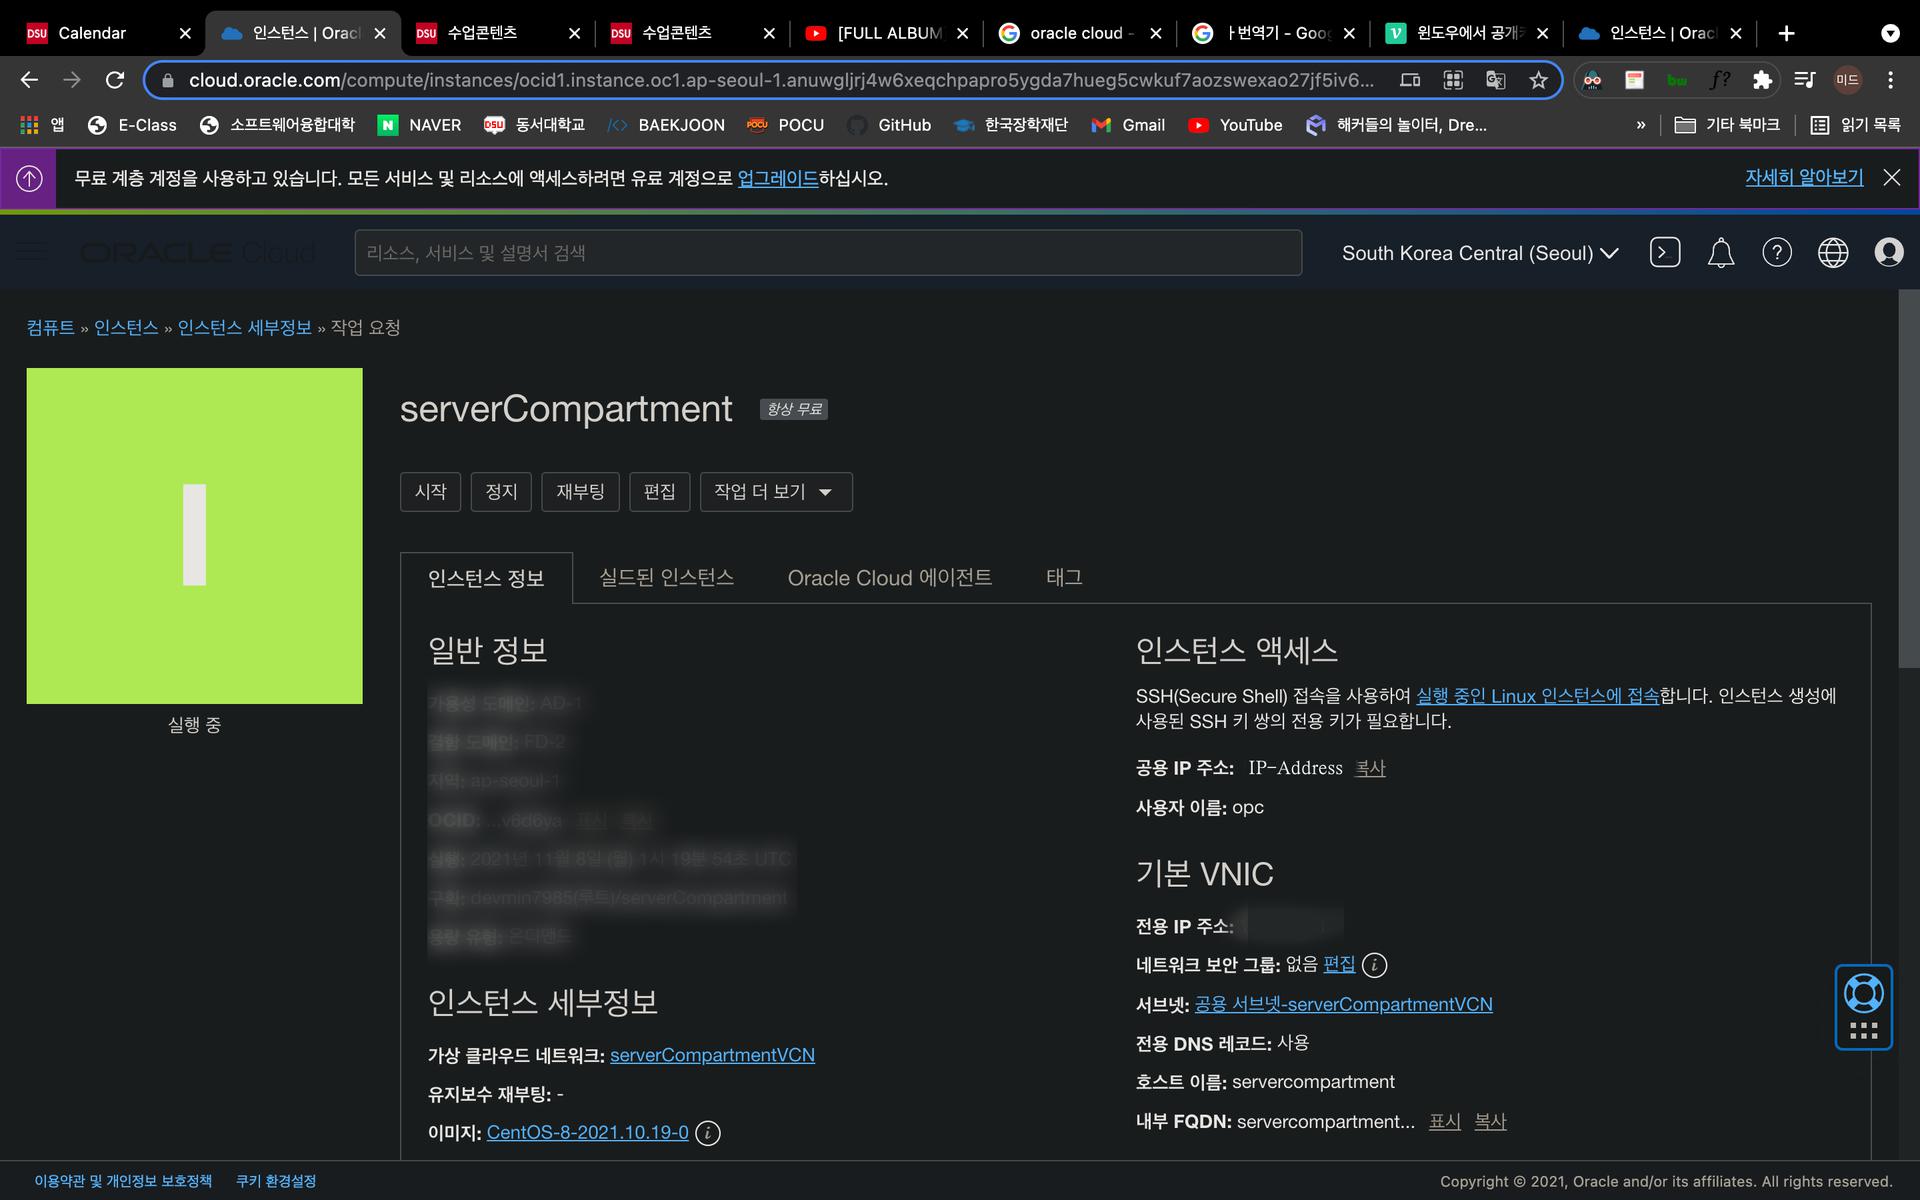Screen dimensions: 1920x1200
Task: Expand the hidden bookmarks overflow chevron
Action: 1640,125
